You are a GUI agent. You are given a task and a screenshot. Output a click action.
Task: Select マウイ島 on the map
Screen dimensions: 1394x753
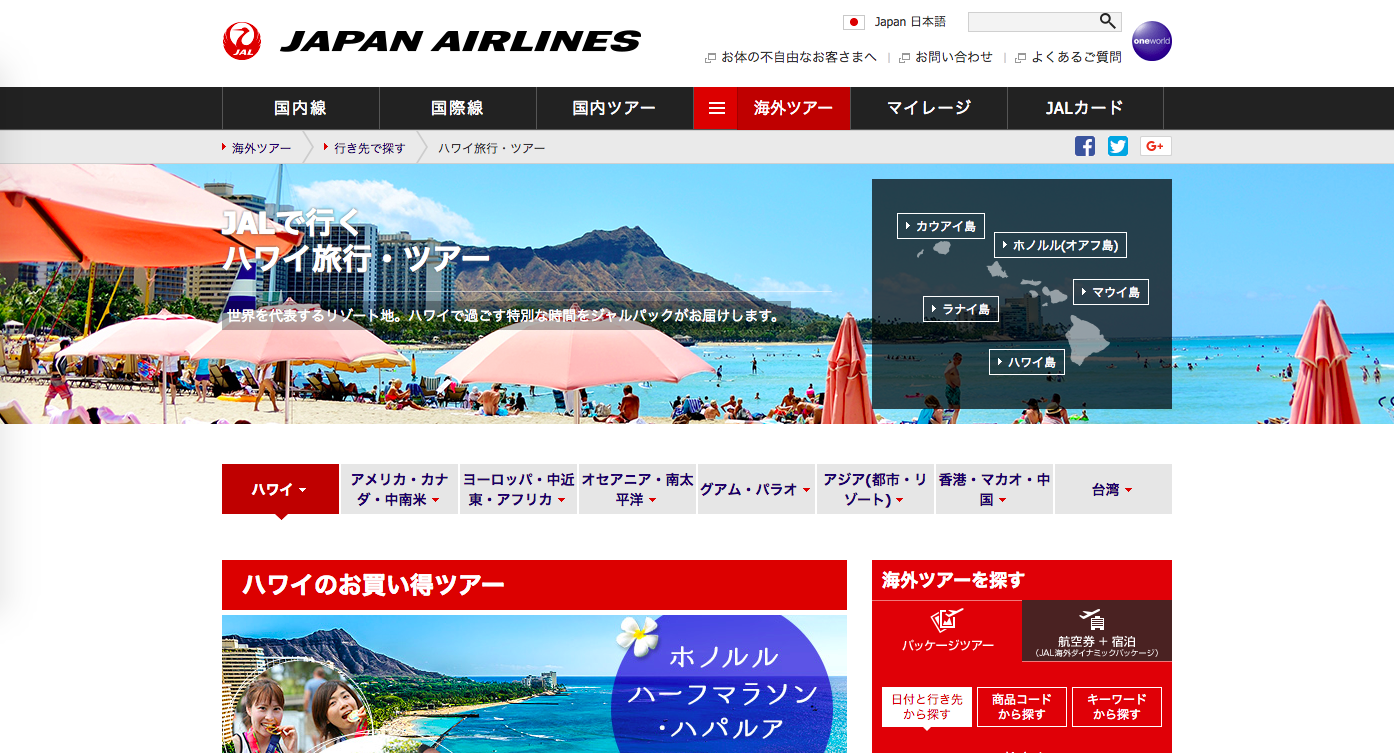[1111, 292]
